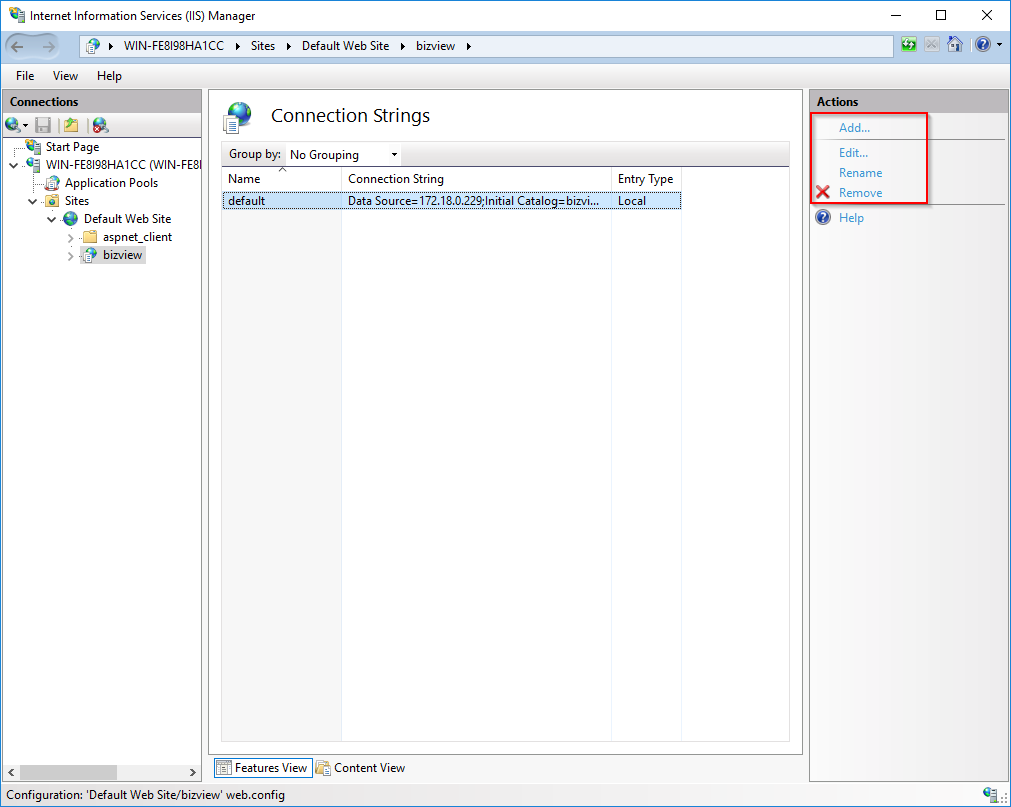Viewport: 1011px width, 807px height.
Task: Open the Help menu
Action: click(x=109, y=75)
